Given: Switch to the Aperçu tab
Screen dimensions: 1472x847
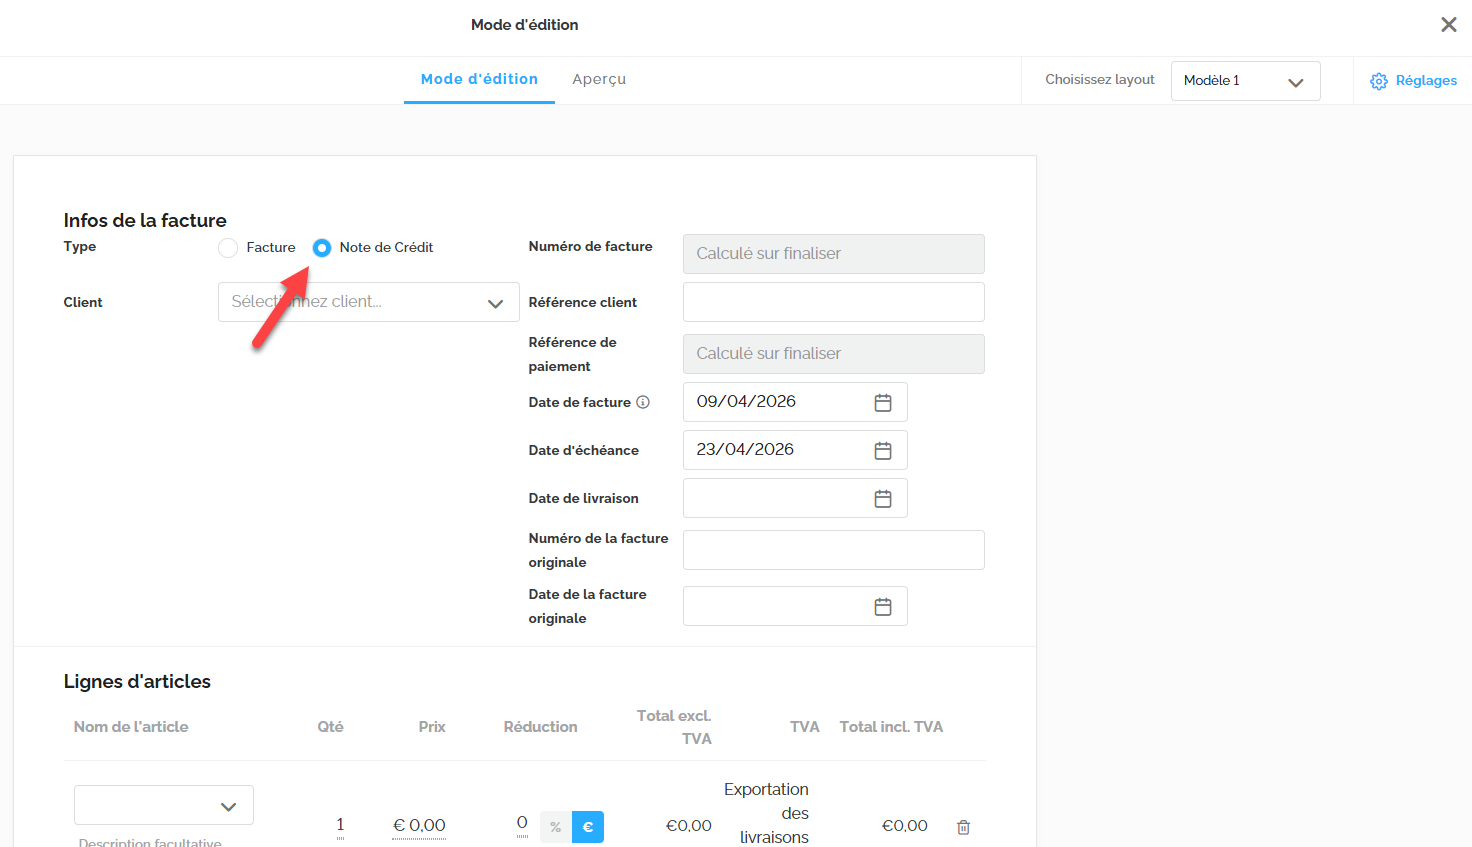Looking at the screenshot, I should click(x=599, y=79).
